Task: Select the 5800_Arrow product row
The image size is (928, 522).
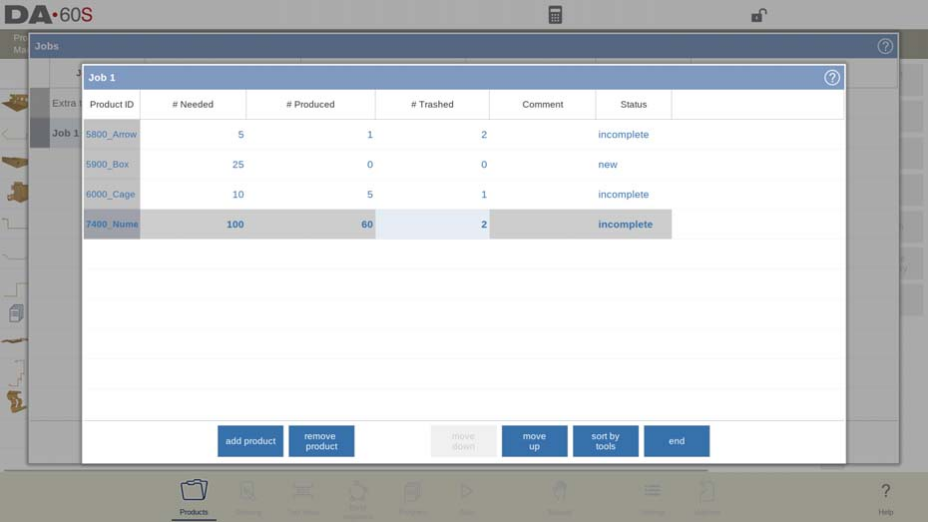Action: pos(111,135)
